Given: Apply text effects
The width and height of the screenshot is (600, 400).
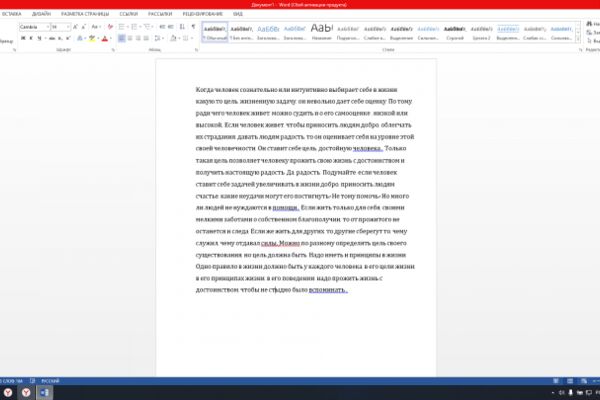Looking at the screenshot, I should (x=80, y=38).
